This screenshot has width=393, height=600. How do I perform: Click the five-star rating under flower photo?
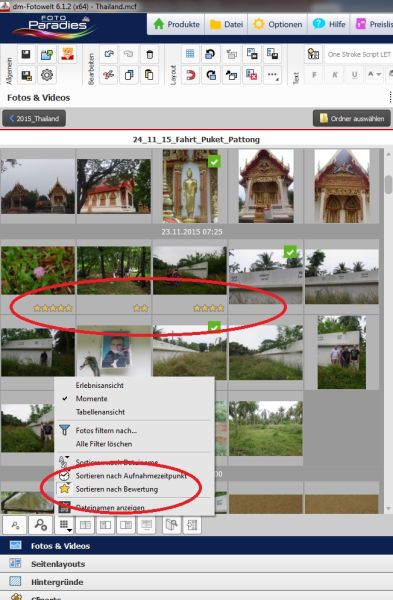tap(53, 308)
